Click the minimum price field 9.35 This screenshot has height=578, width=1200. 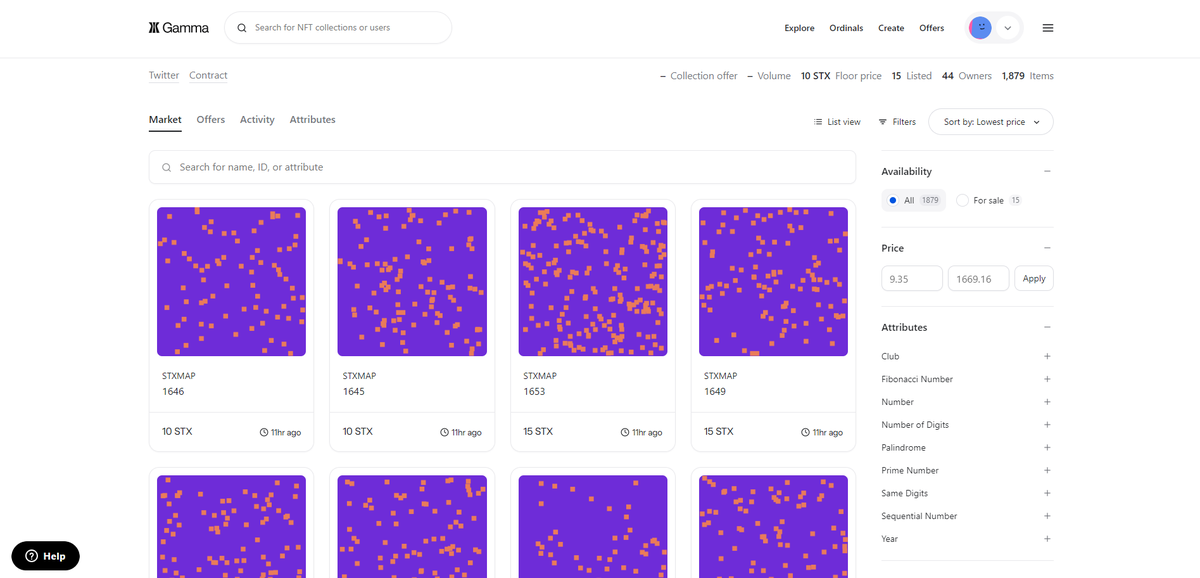coord(912,279)
